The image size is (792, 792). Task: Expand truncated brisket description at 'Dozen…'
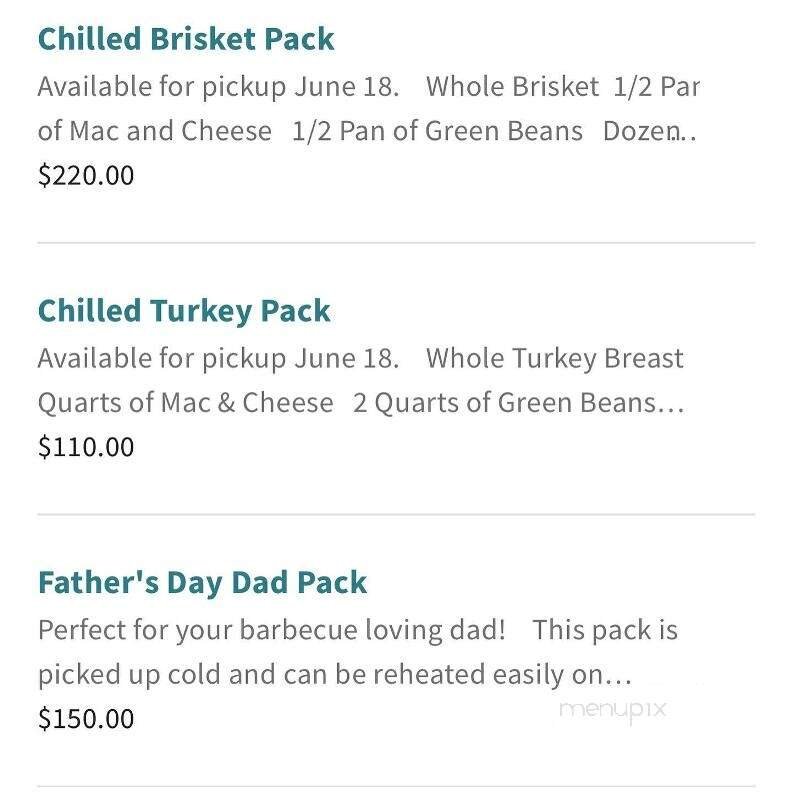[650, 131]
